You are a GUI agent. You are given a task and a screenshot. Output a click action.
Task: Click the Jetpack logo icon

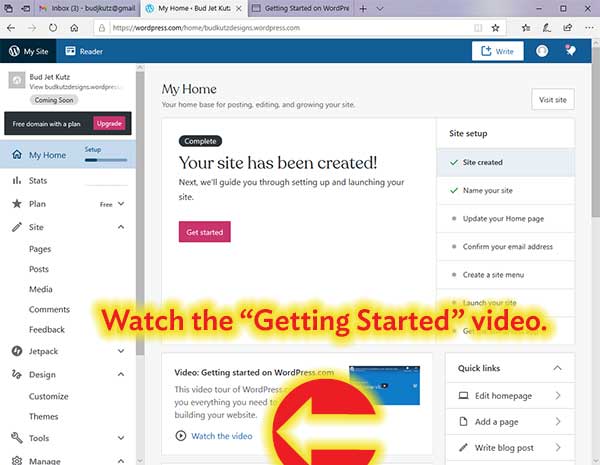click(x=16, y=351)
